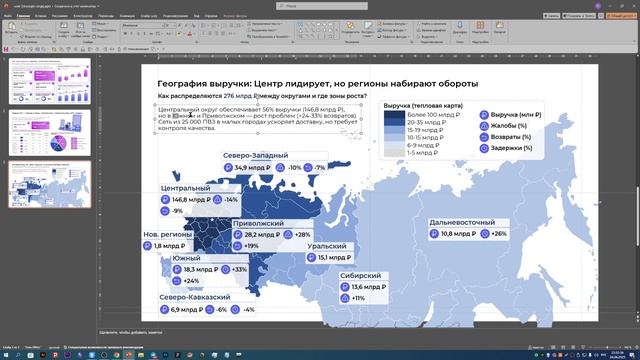This screenshot has height=360, width=640.
Task: Switch to the Insert (Вставка) tab
Action: (x=40, y=16)
